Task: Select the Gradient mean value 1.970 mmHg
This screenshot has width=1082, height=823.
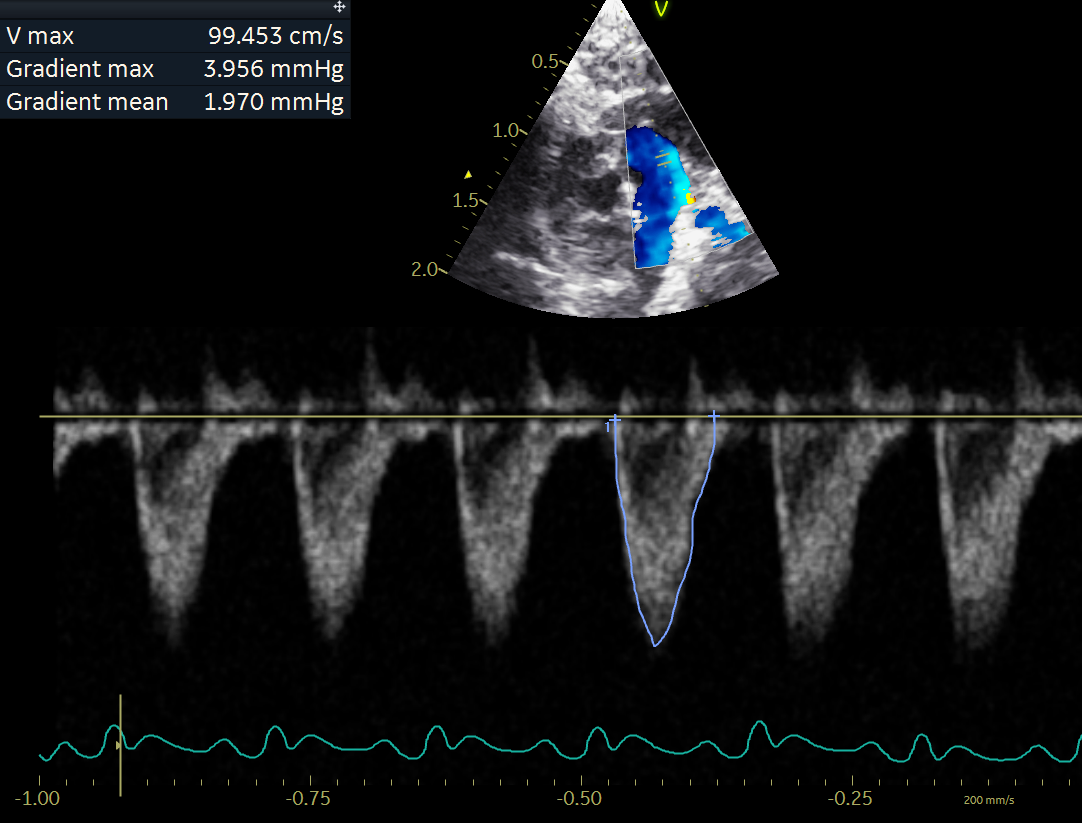Action: coord(273,102)
